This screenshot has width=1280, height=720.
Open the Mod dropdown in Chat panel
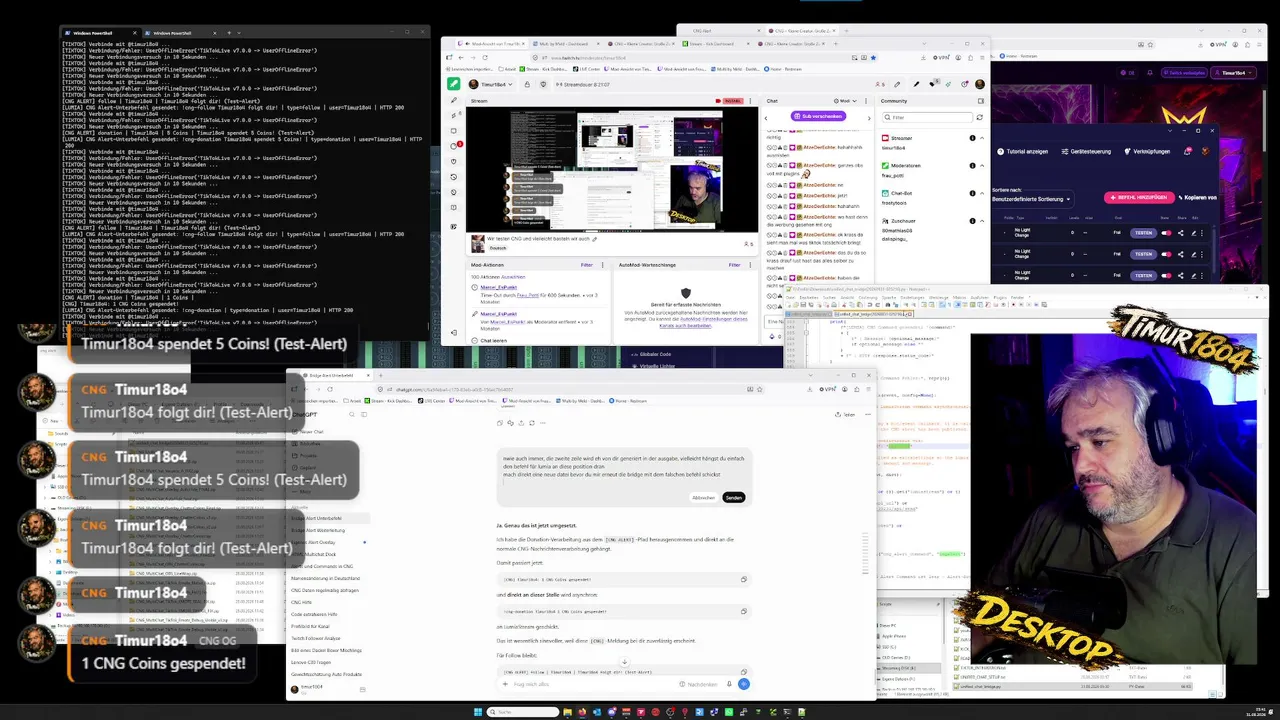click(x=845, y=101)
